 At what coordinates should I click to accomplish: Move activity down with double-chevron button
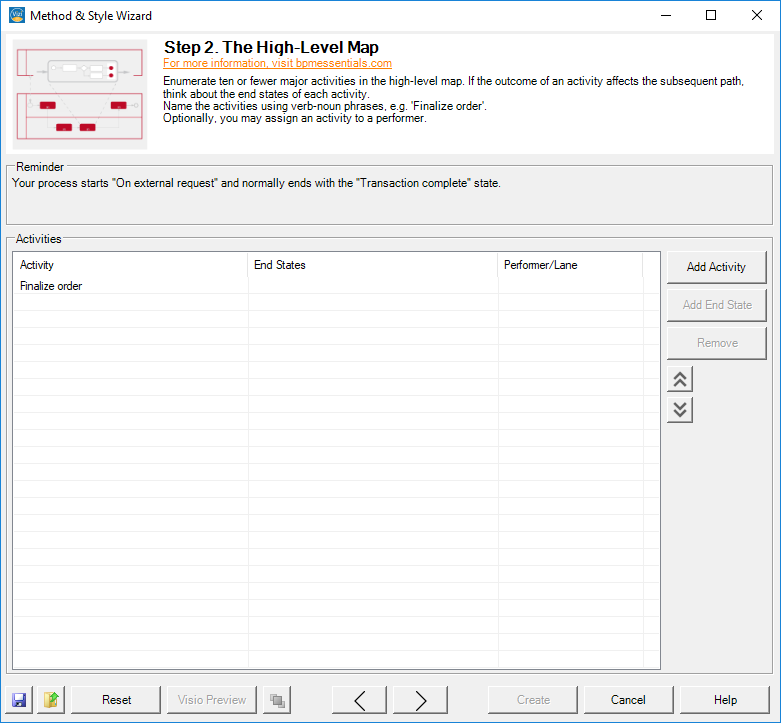click(680, 409)
